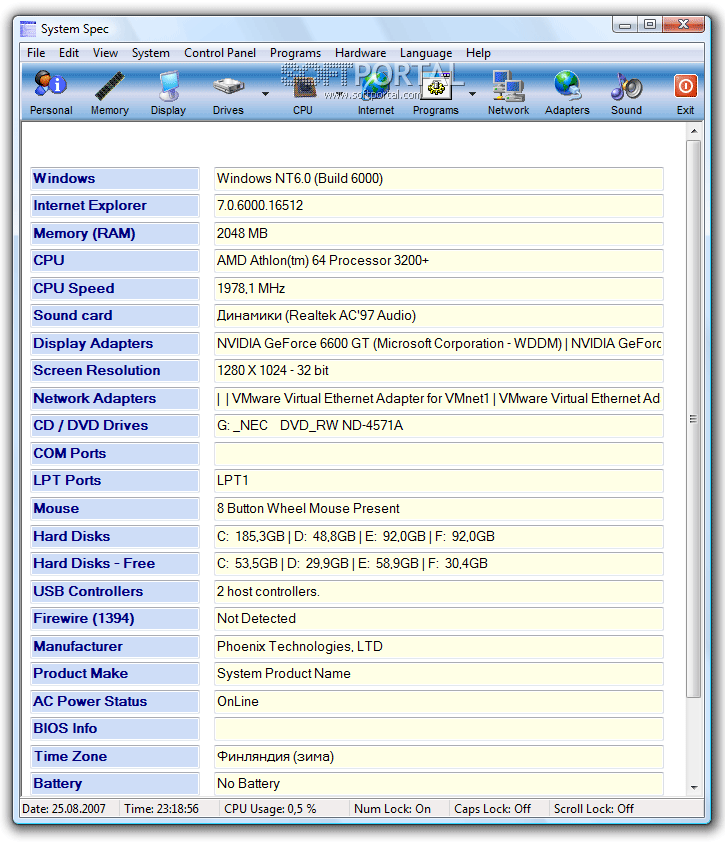Expand the Programs dropdown arrow

coord(472,93)
